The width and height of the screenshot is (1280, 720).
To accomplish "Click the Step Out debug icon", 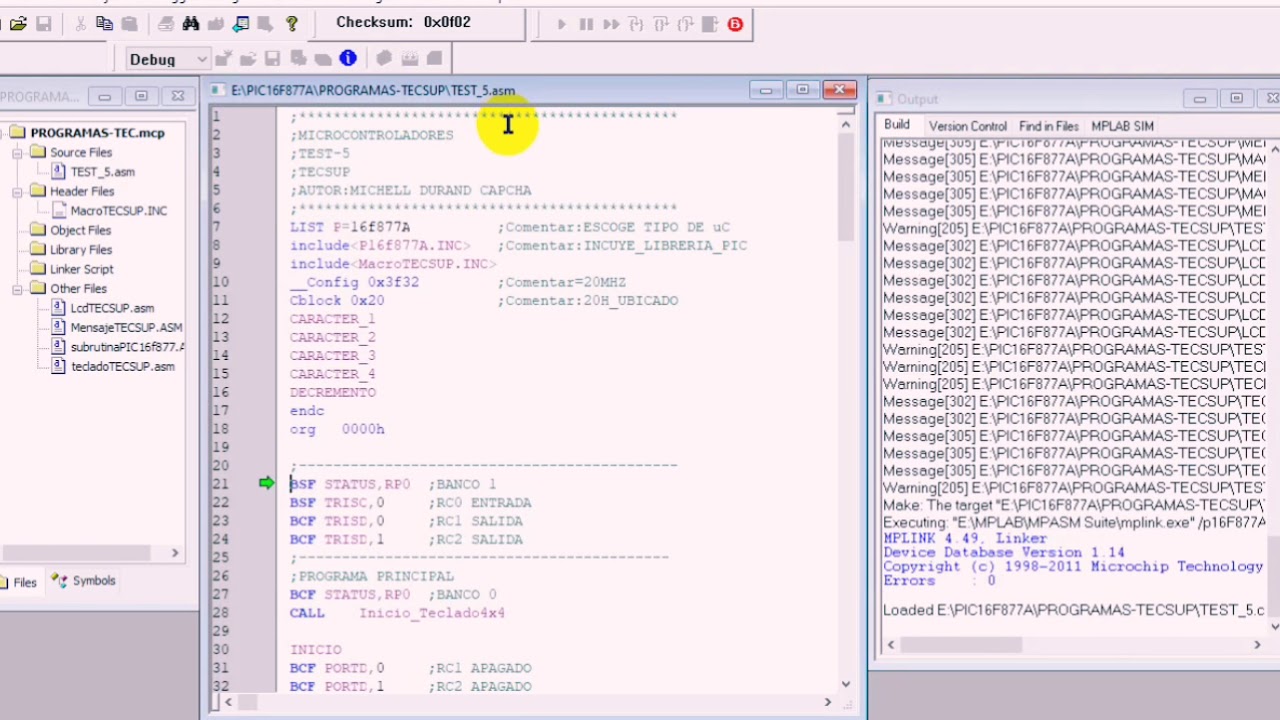I will 685,24.
